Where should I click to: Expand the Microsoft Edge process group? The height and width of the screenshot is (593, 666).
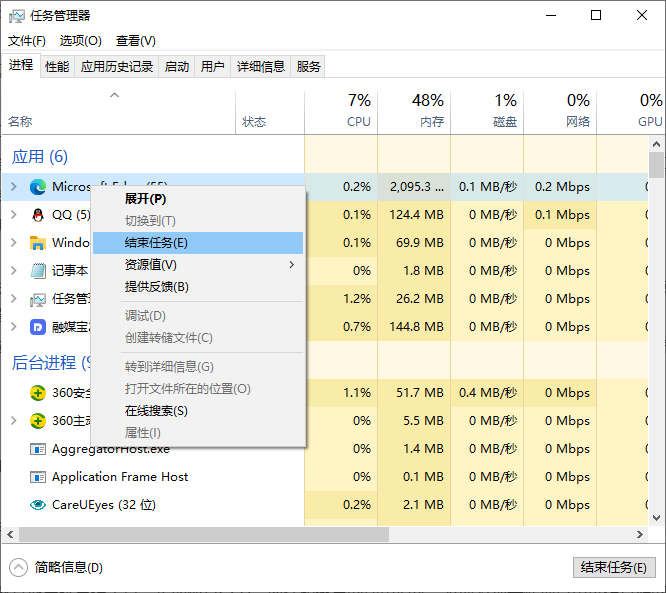click(13, 187)
